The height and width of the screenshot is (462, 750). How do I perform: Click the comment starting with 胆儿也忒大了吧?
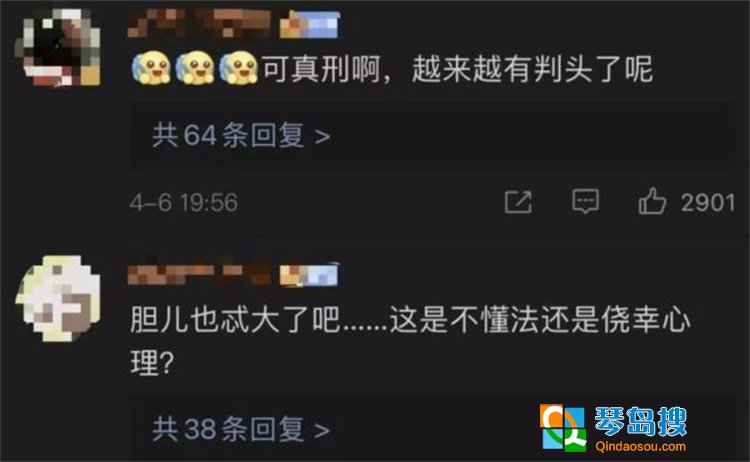(x=410, y=341)
